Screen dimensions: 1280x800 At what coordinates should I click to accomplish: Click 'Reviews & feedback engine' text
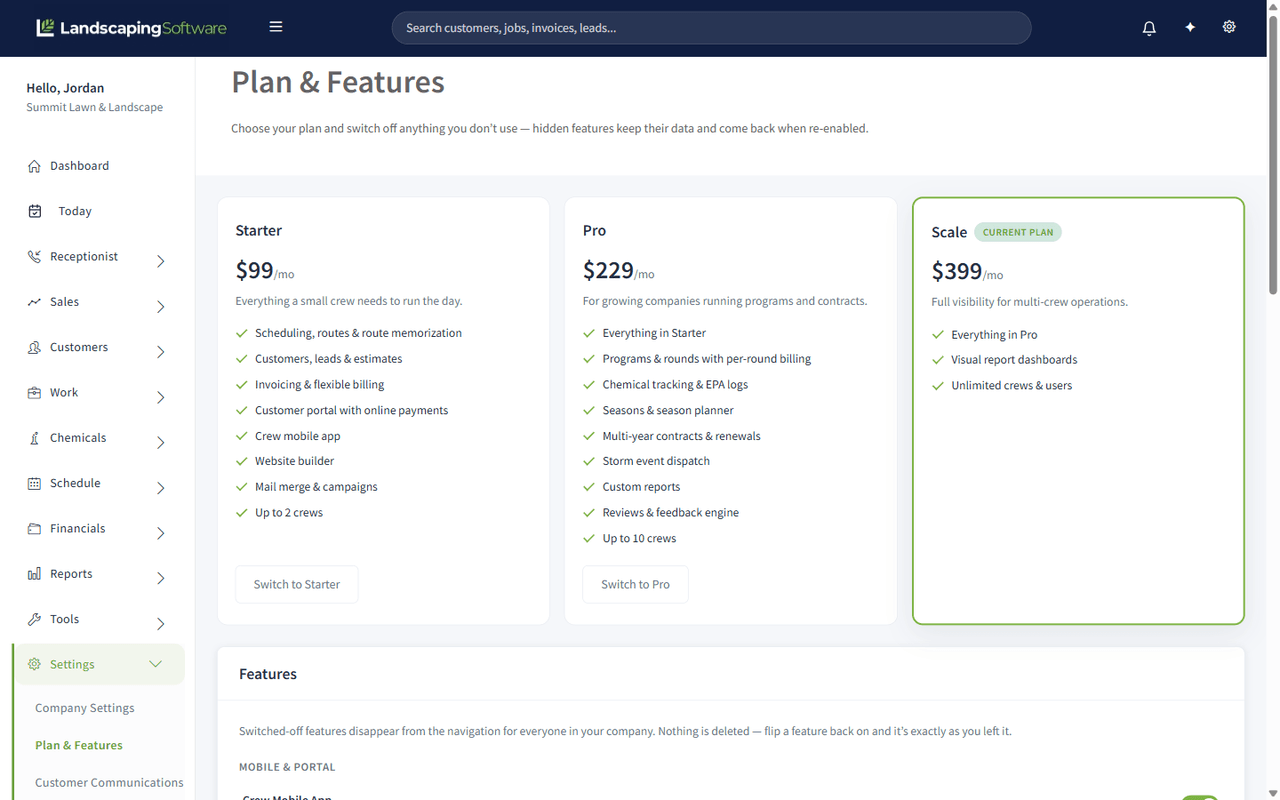coord(671,513)
